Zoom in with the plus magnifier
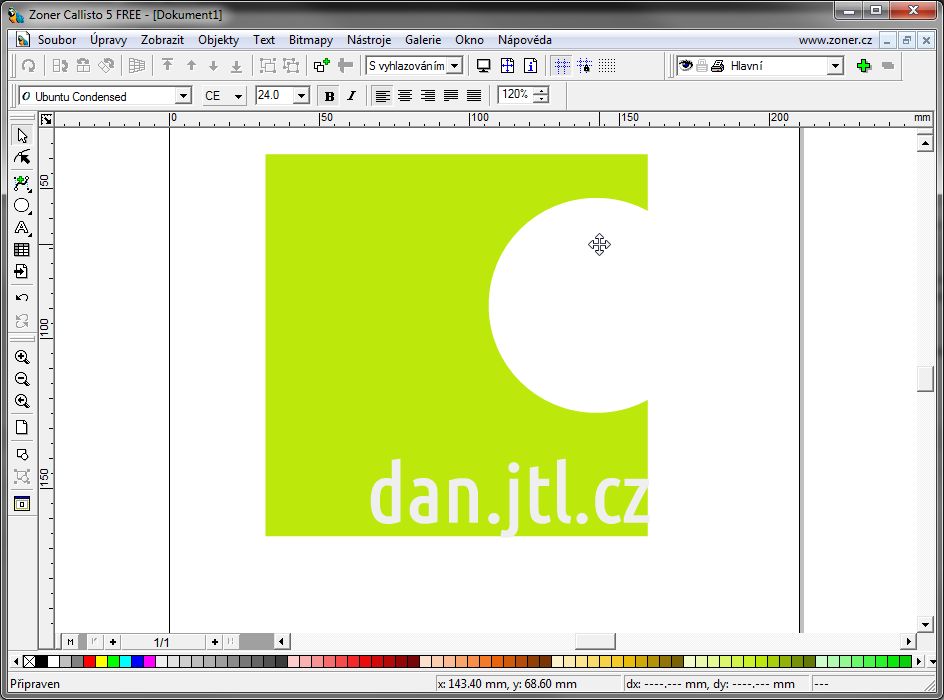Screen dimensions: 944x700 [x=22, y=357]
